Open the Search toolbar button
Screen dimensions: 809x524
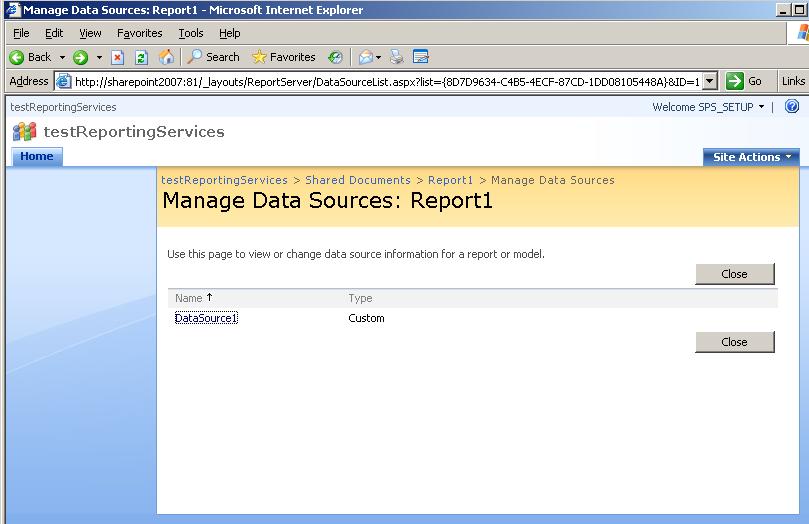coord(213,57)
